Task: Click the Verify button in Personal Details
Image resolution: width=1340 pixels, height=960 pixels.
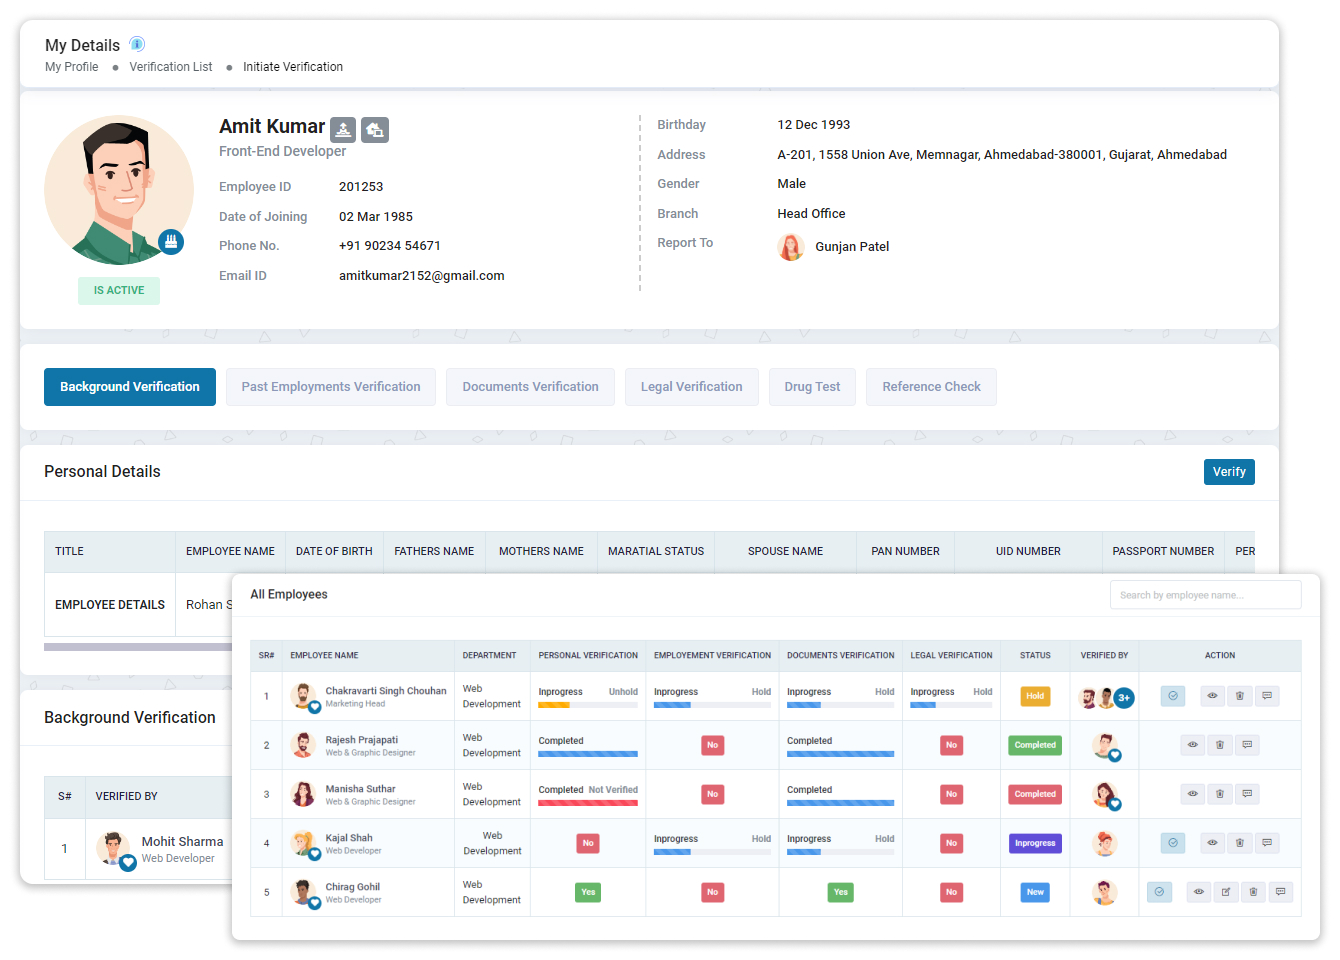Action: 1229,471
